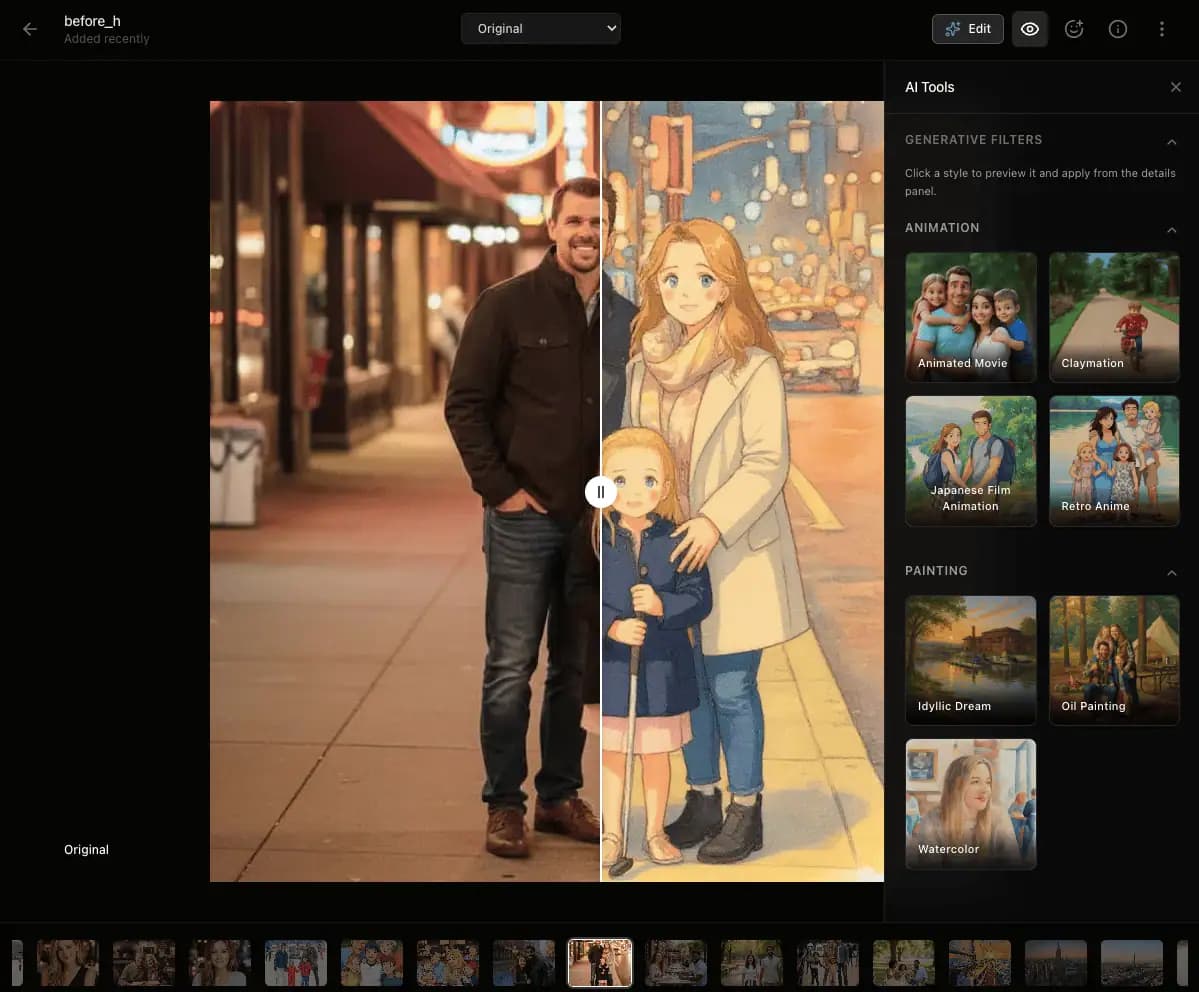The image size is (1199, 992).
Task: Select the Claymation animation filter
Action: tap(1113, 317)
